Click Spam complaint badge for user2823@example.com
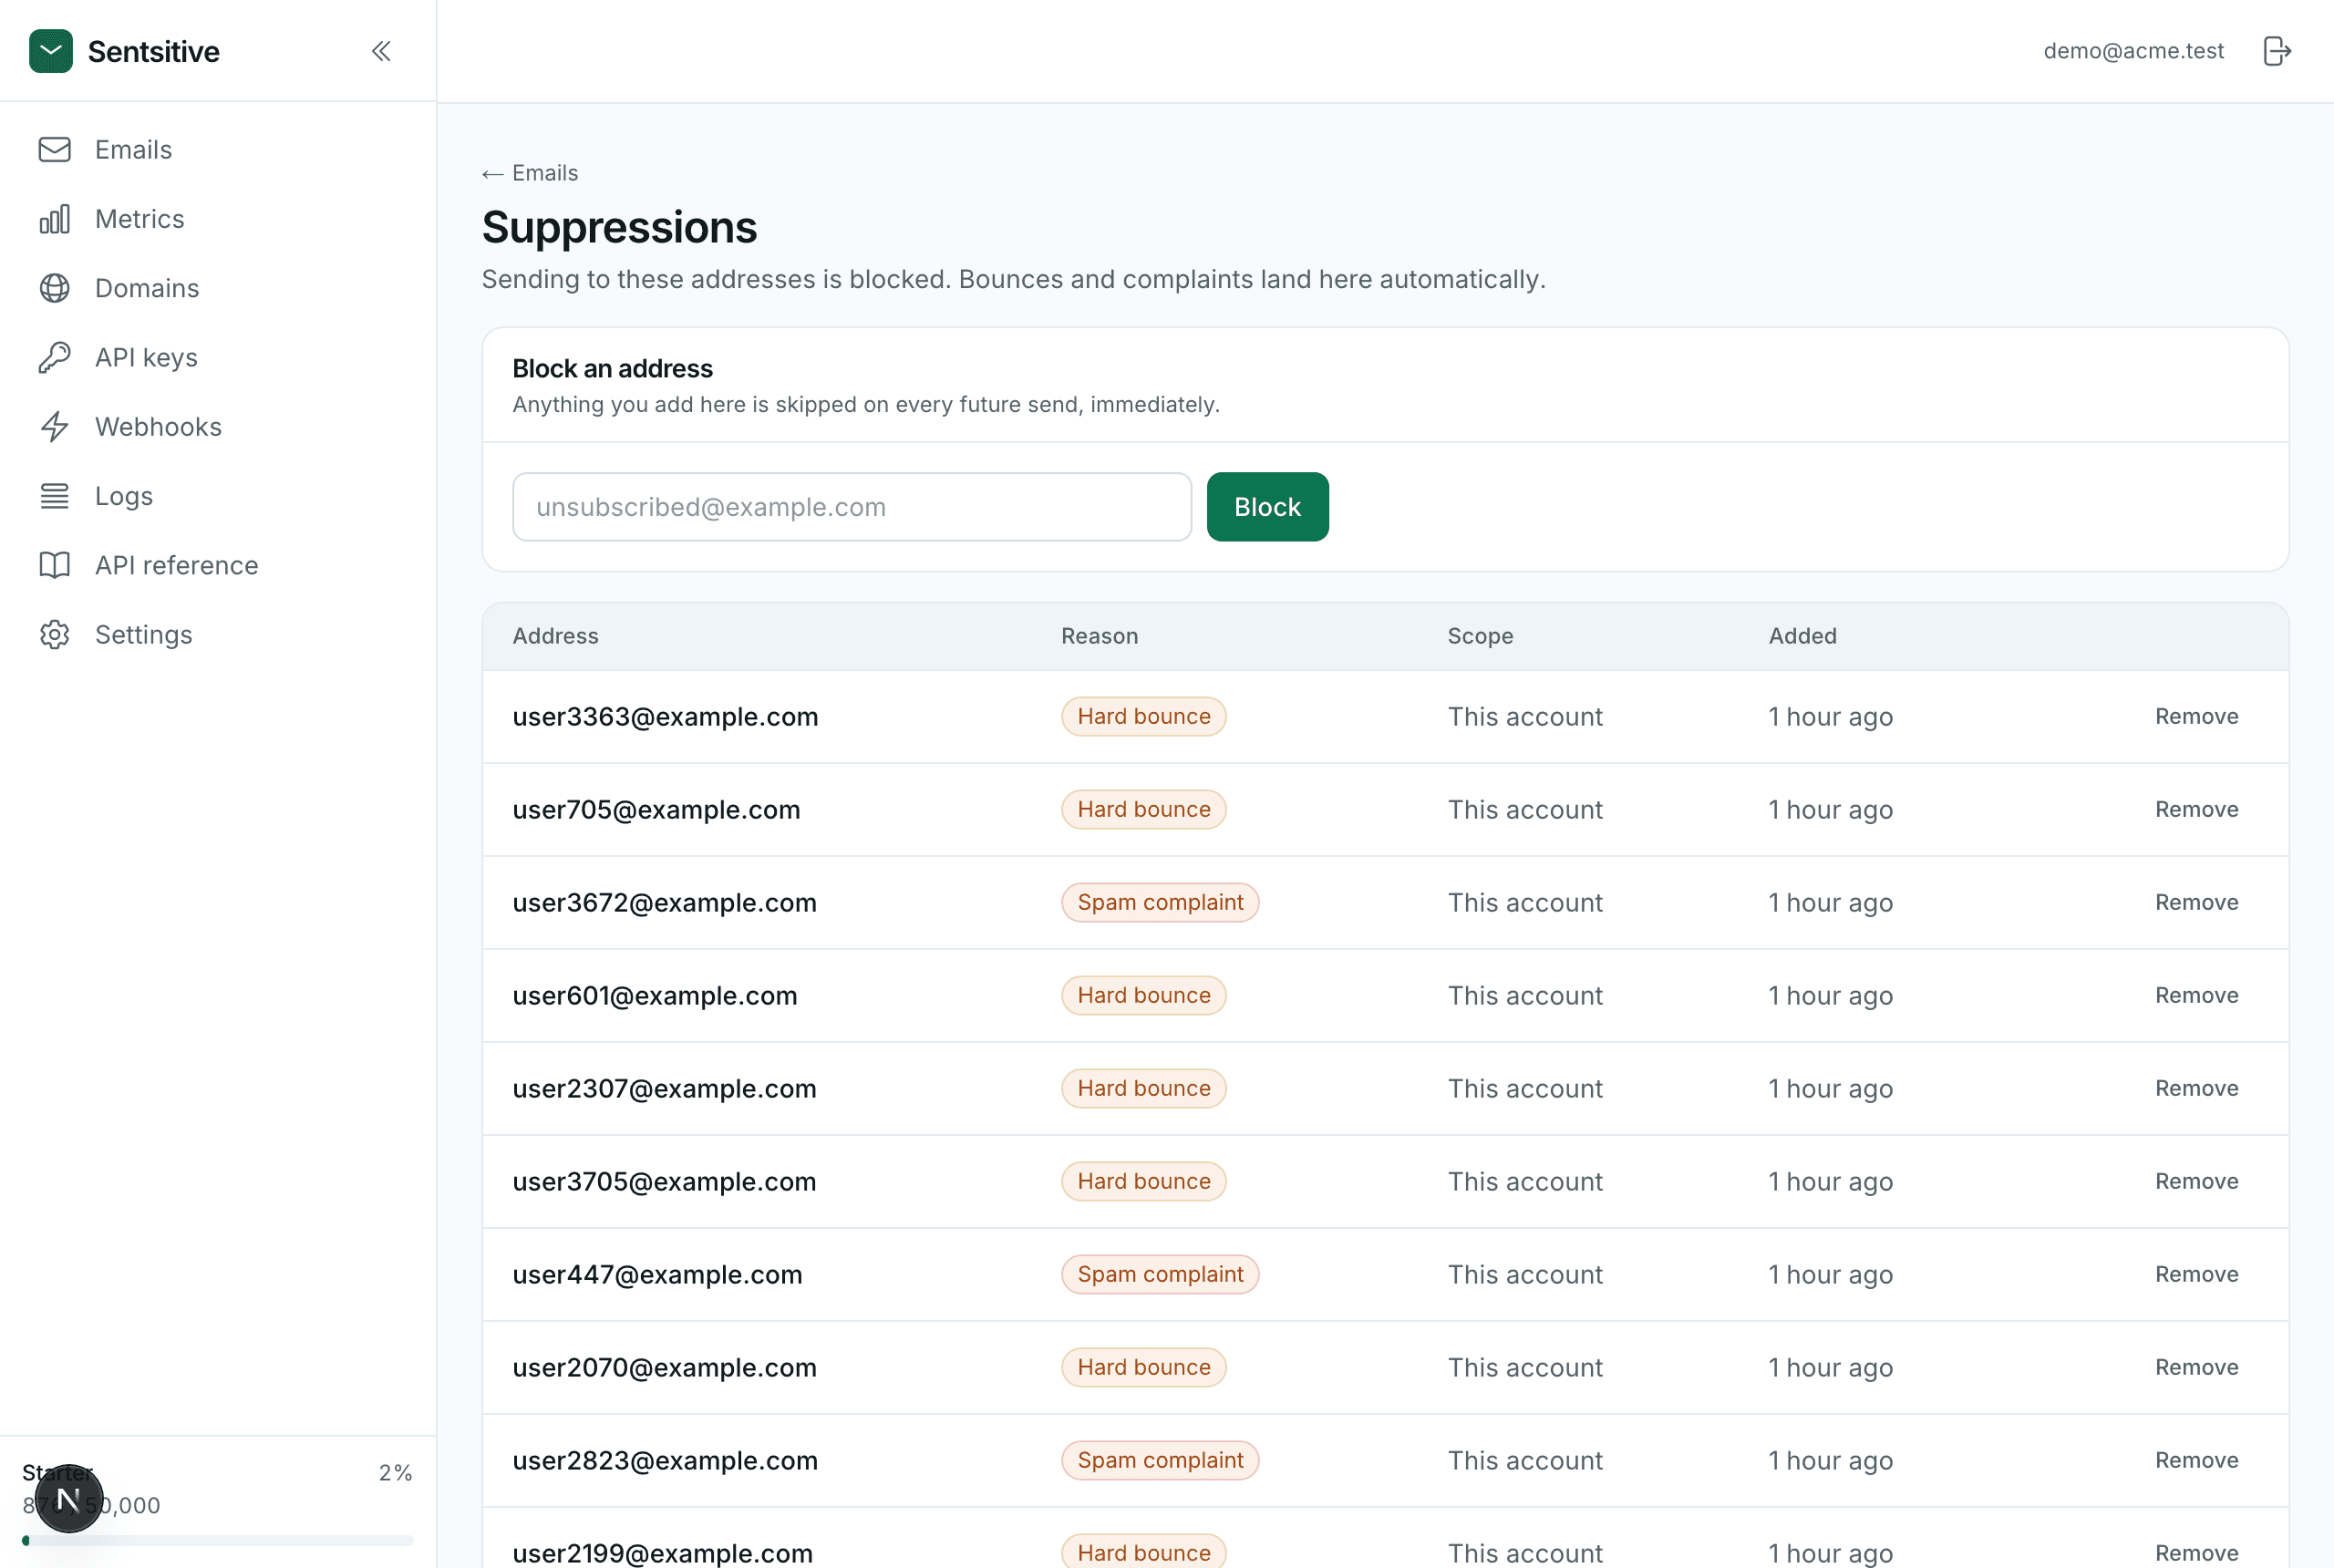This screenshot has width=2334, height=1568. coord(1160,1460)
